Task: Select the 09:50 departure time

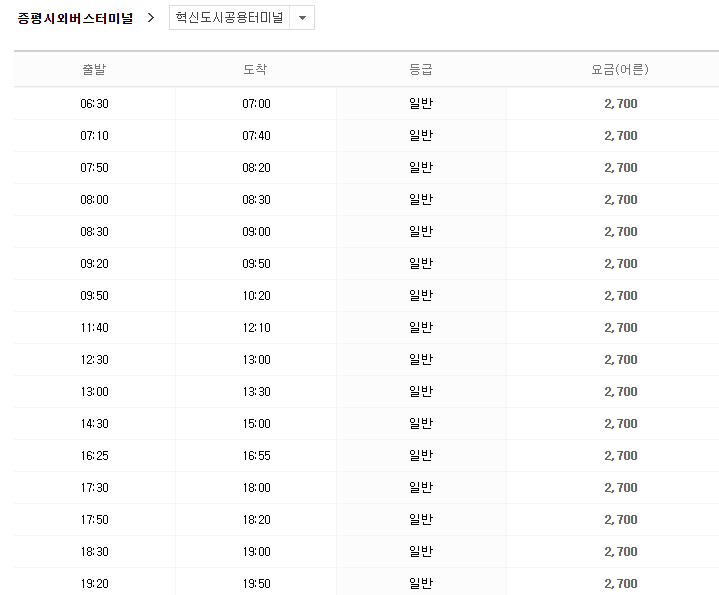Action: 94,296
